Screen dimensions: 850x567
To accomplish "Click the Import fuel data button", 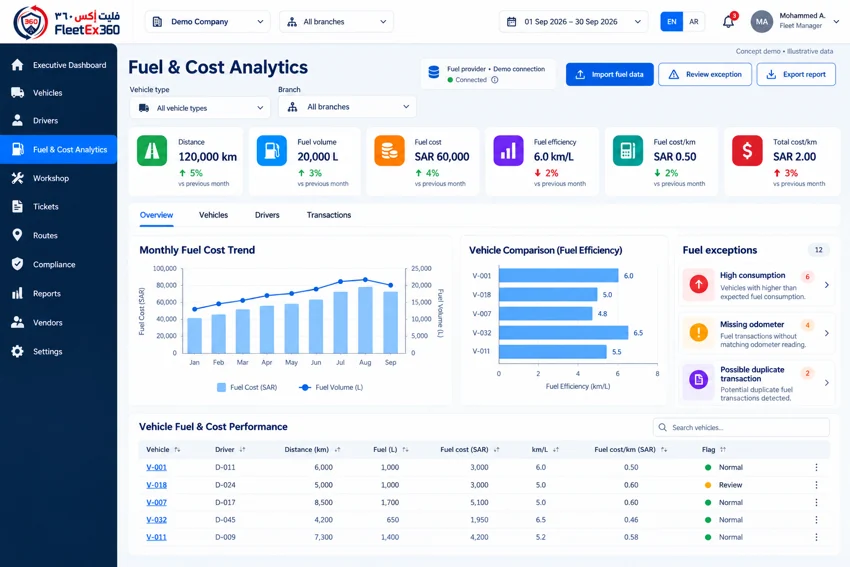I will click(609, 74).
